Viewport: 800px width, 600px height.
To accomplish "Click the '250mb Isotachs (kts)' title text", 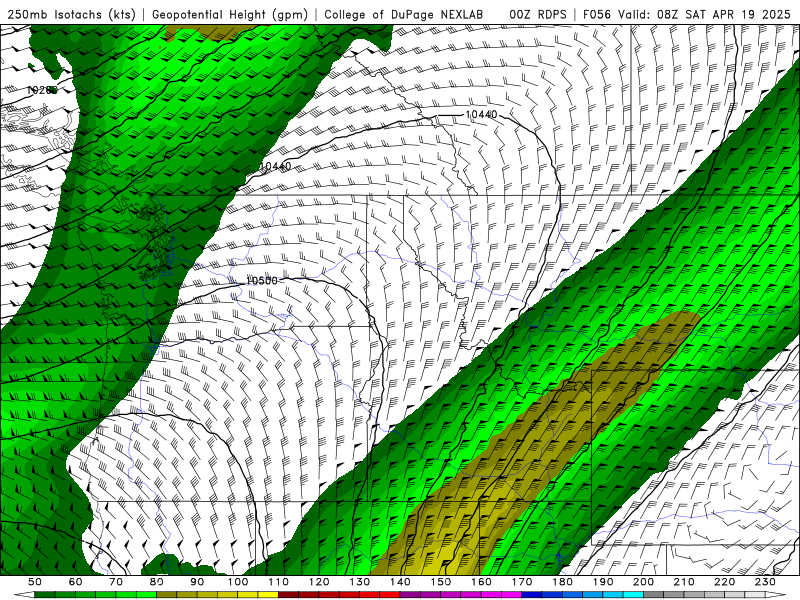I will pyautogui.click(x=71, y=15).
